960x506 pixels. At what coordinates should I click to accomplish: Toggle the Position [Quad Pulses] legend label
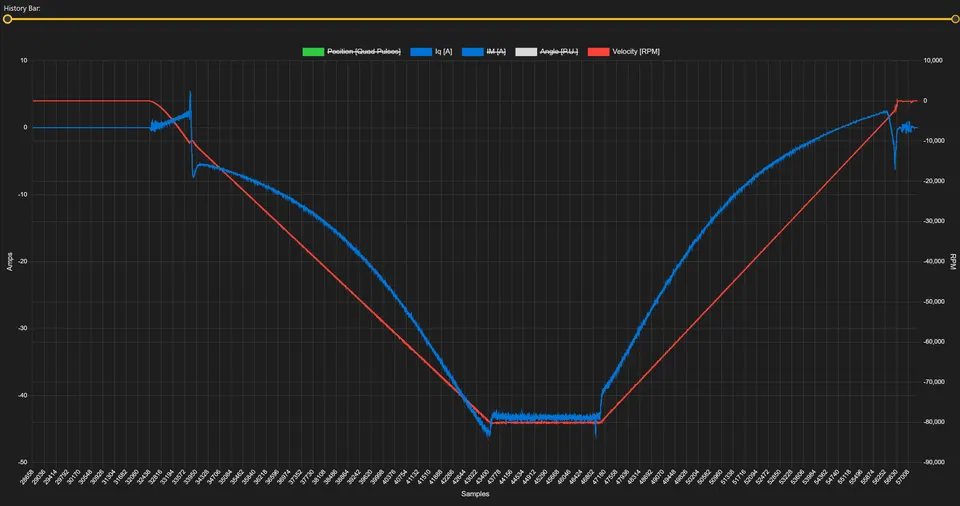pos(364,51)
